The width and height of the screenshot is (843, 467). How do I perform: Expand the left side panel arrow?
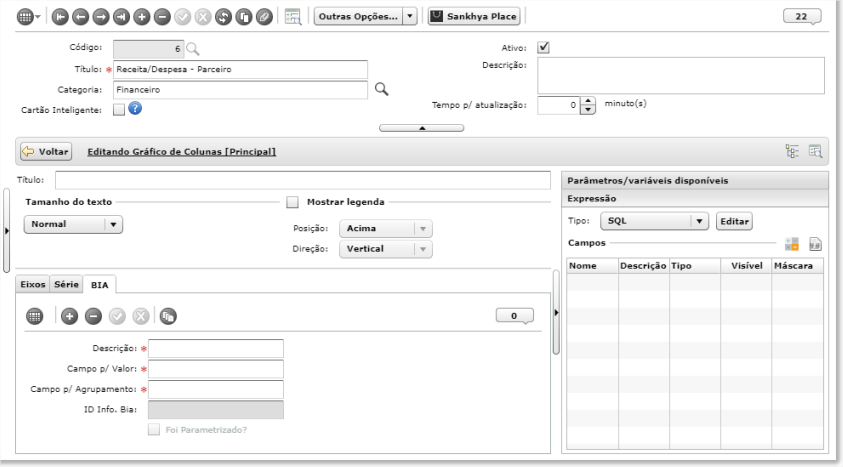(6, 231)
